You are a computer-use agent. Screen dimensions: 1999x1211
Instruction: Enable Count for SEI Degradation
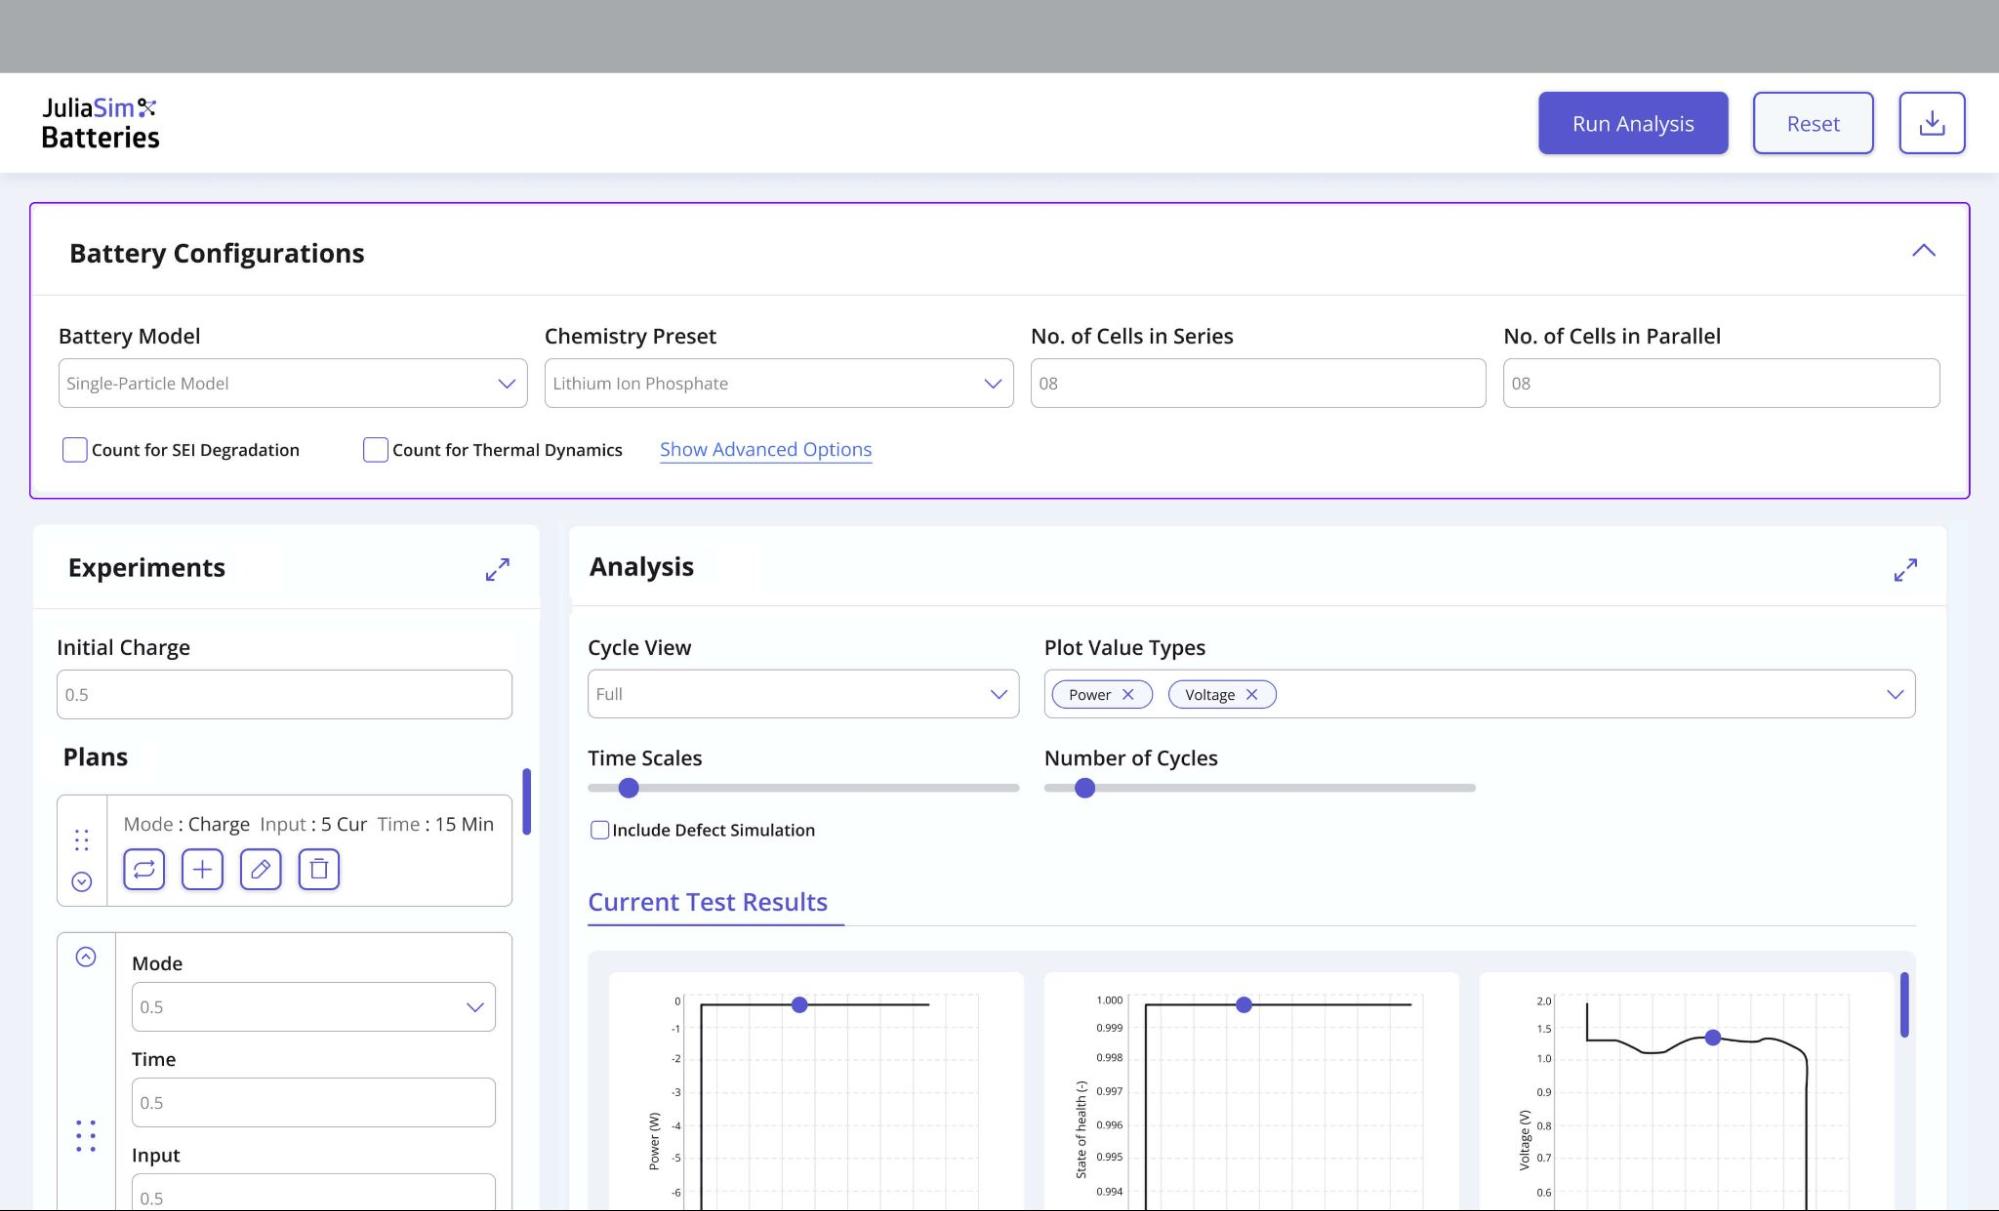(75, 450)
